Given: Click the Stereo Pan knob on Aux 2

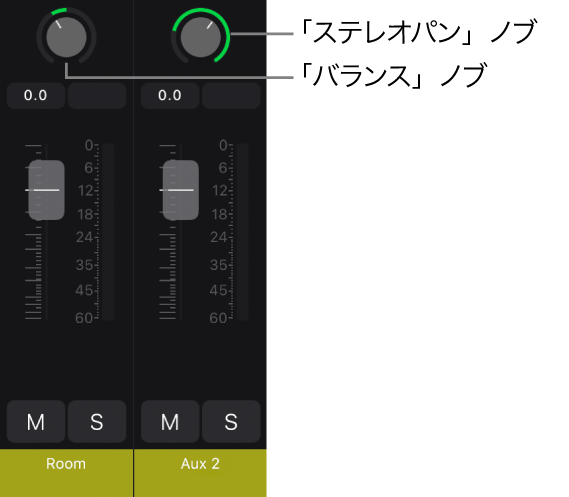Looking at the screenshot, I should pos(201,37).
